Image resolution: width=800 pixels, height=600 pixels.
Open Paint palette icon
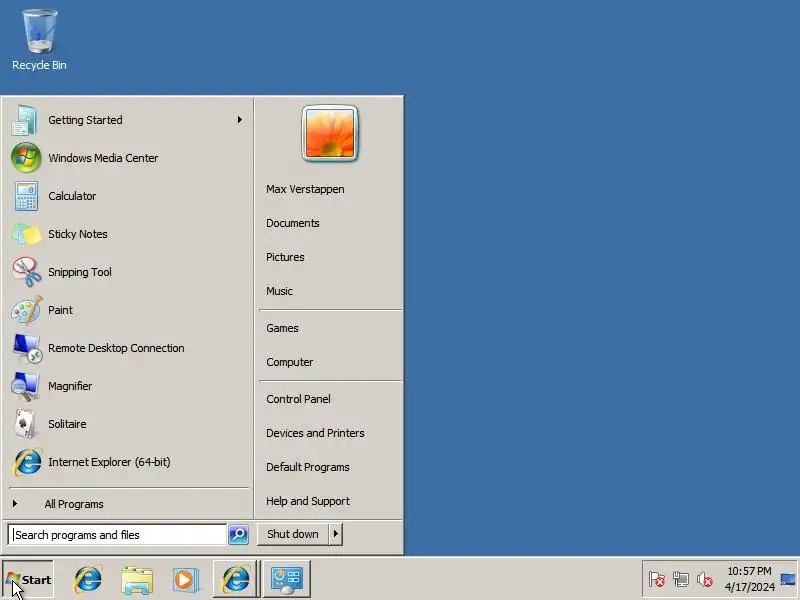point(26,310)
